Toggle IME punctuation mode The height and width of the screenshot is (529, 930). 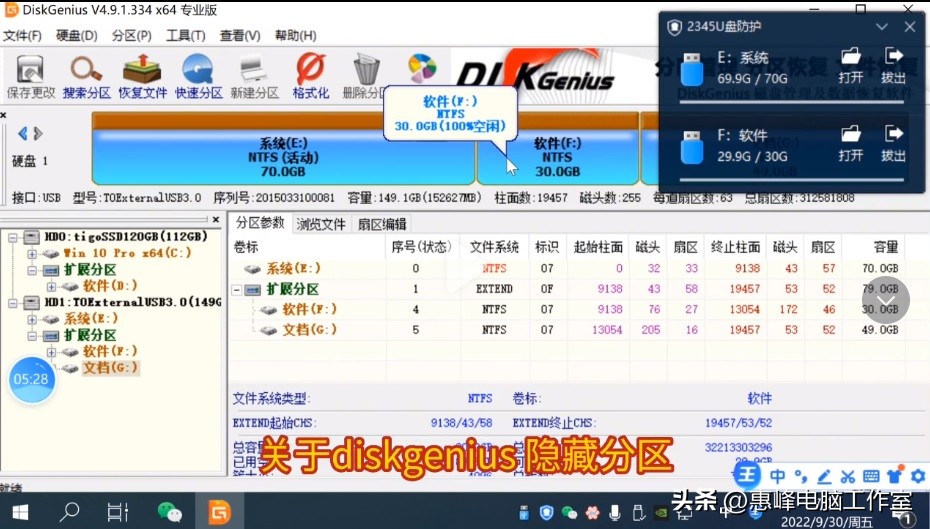[801, 476]
